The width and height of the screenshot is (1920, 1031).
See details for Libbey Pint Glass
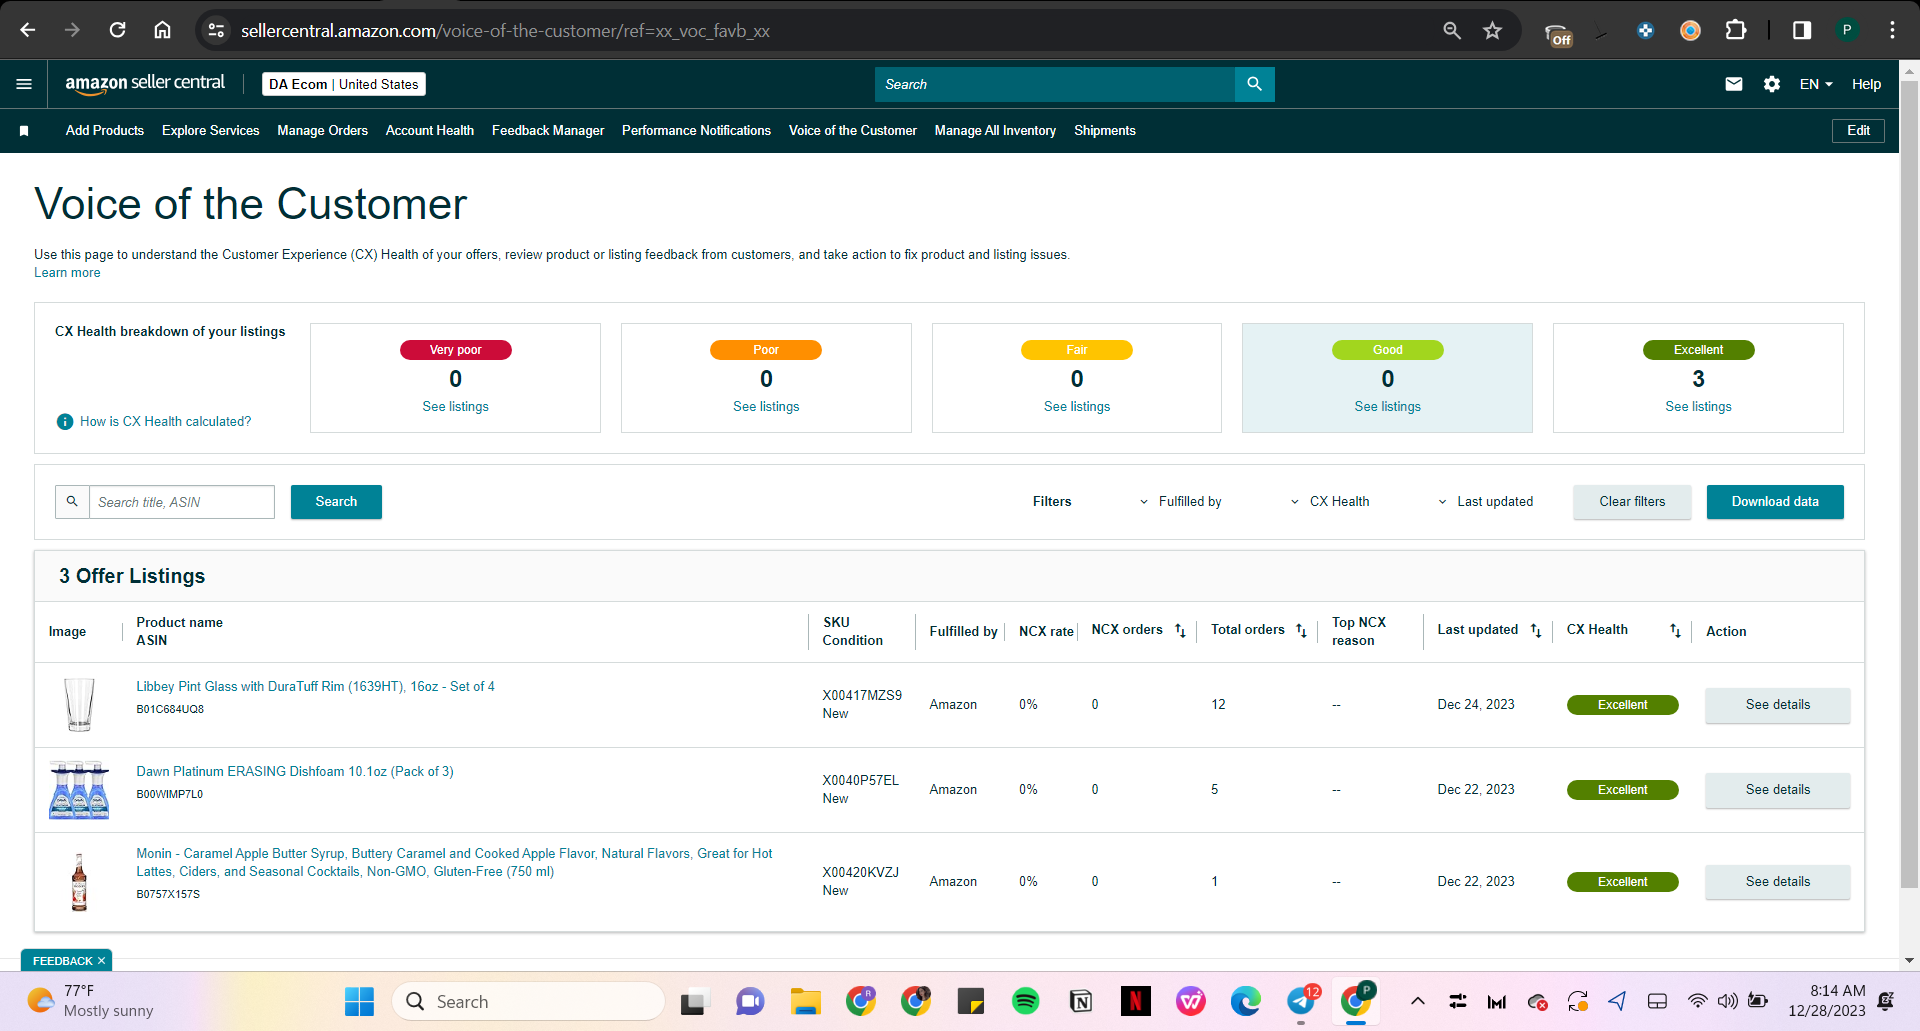coord(1777,705)
